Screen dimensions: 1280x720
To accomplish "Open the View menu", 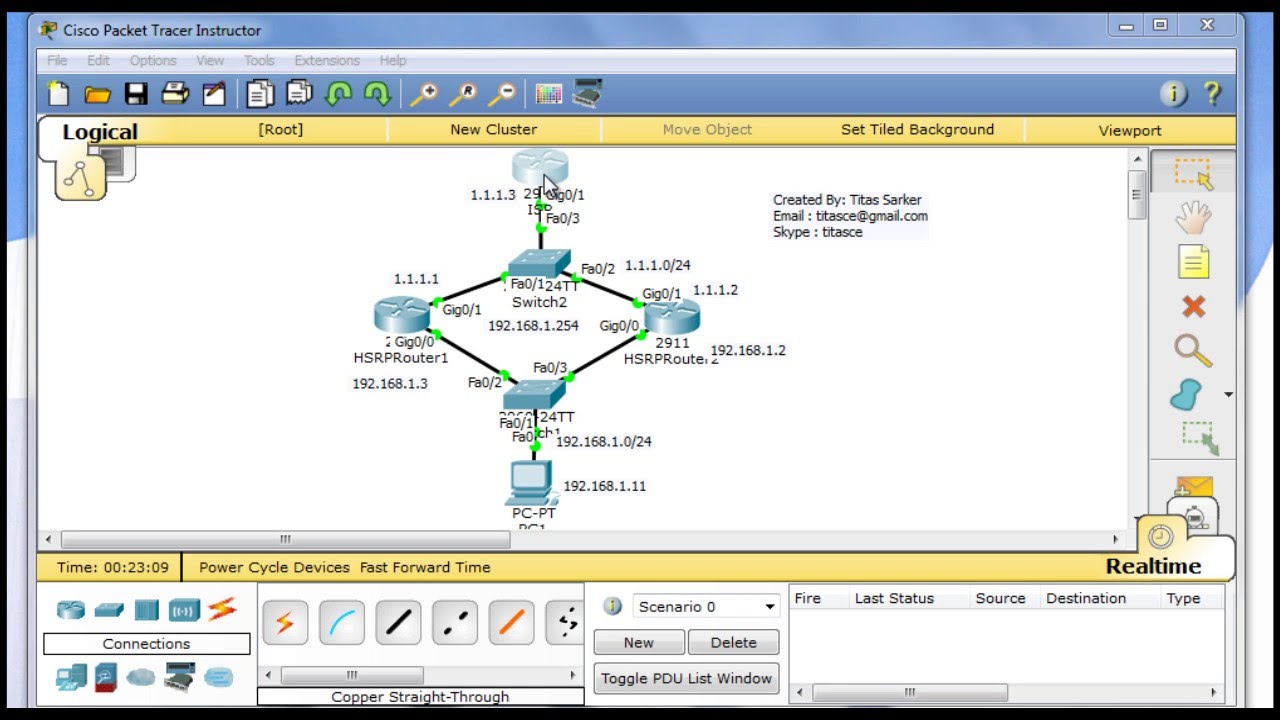I will [x=210, y=60].
